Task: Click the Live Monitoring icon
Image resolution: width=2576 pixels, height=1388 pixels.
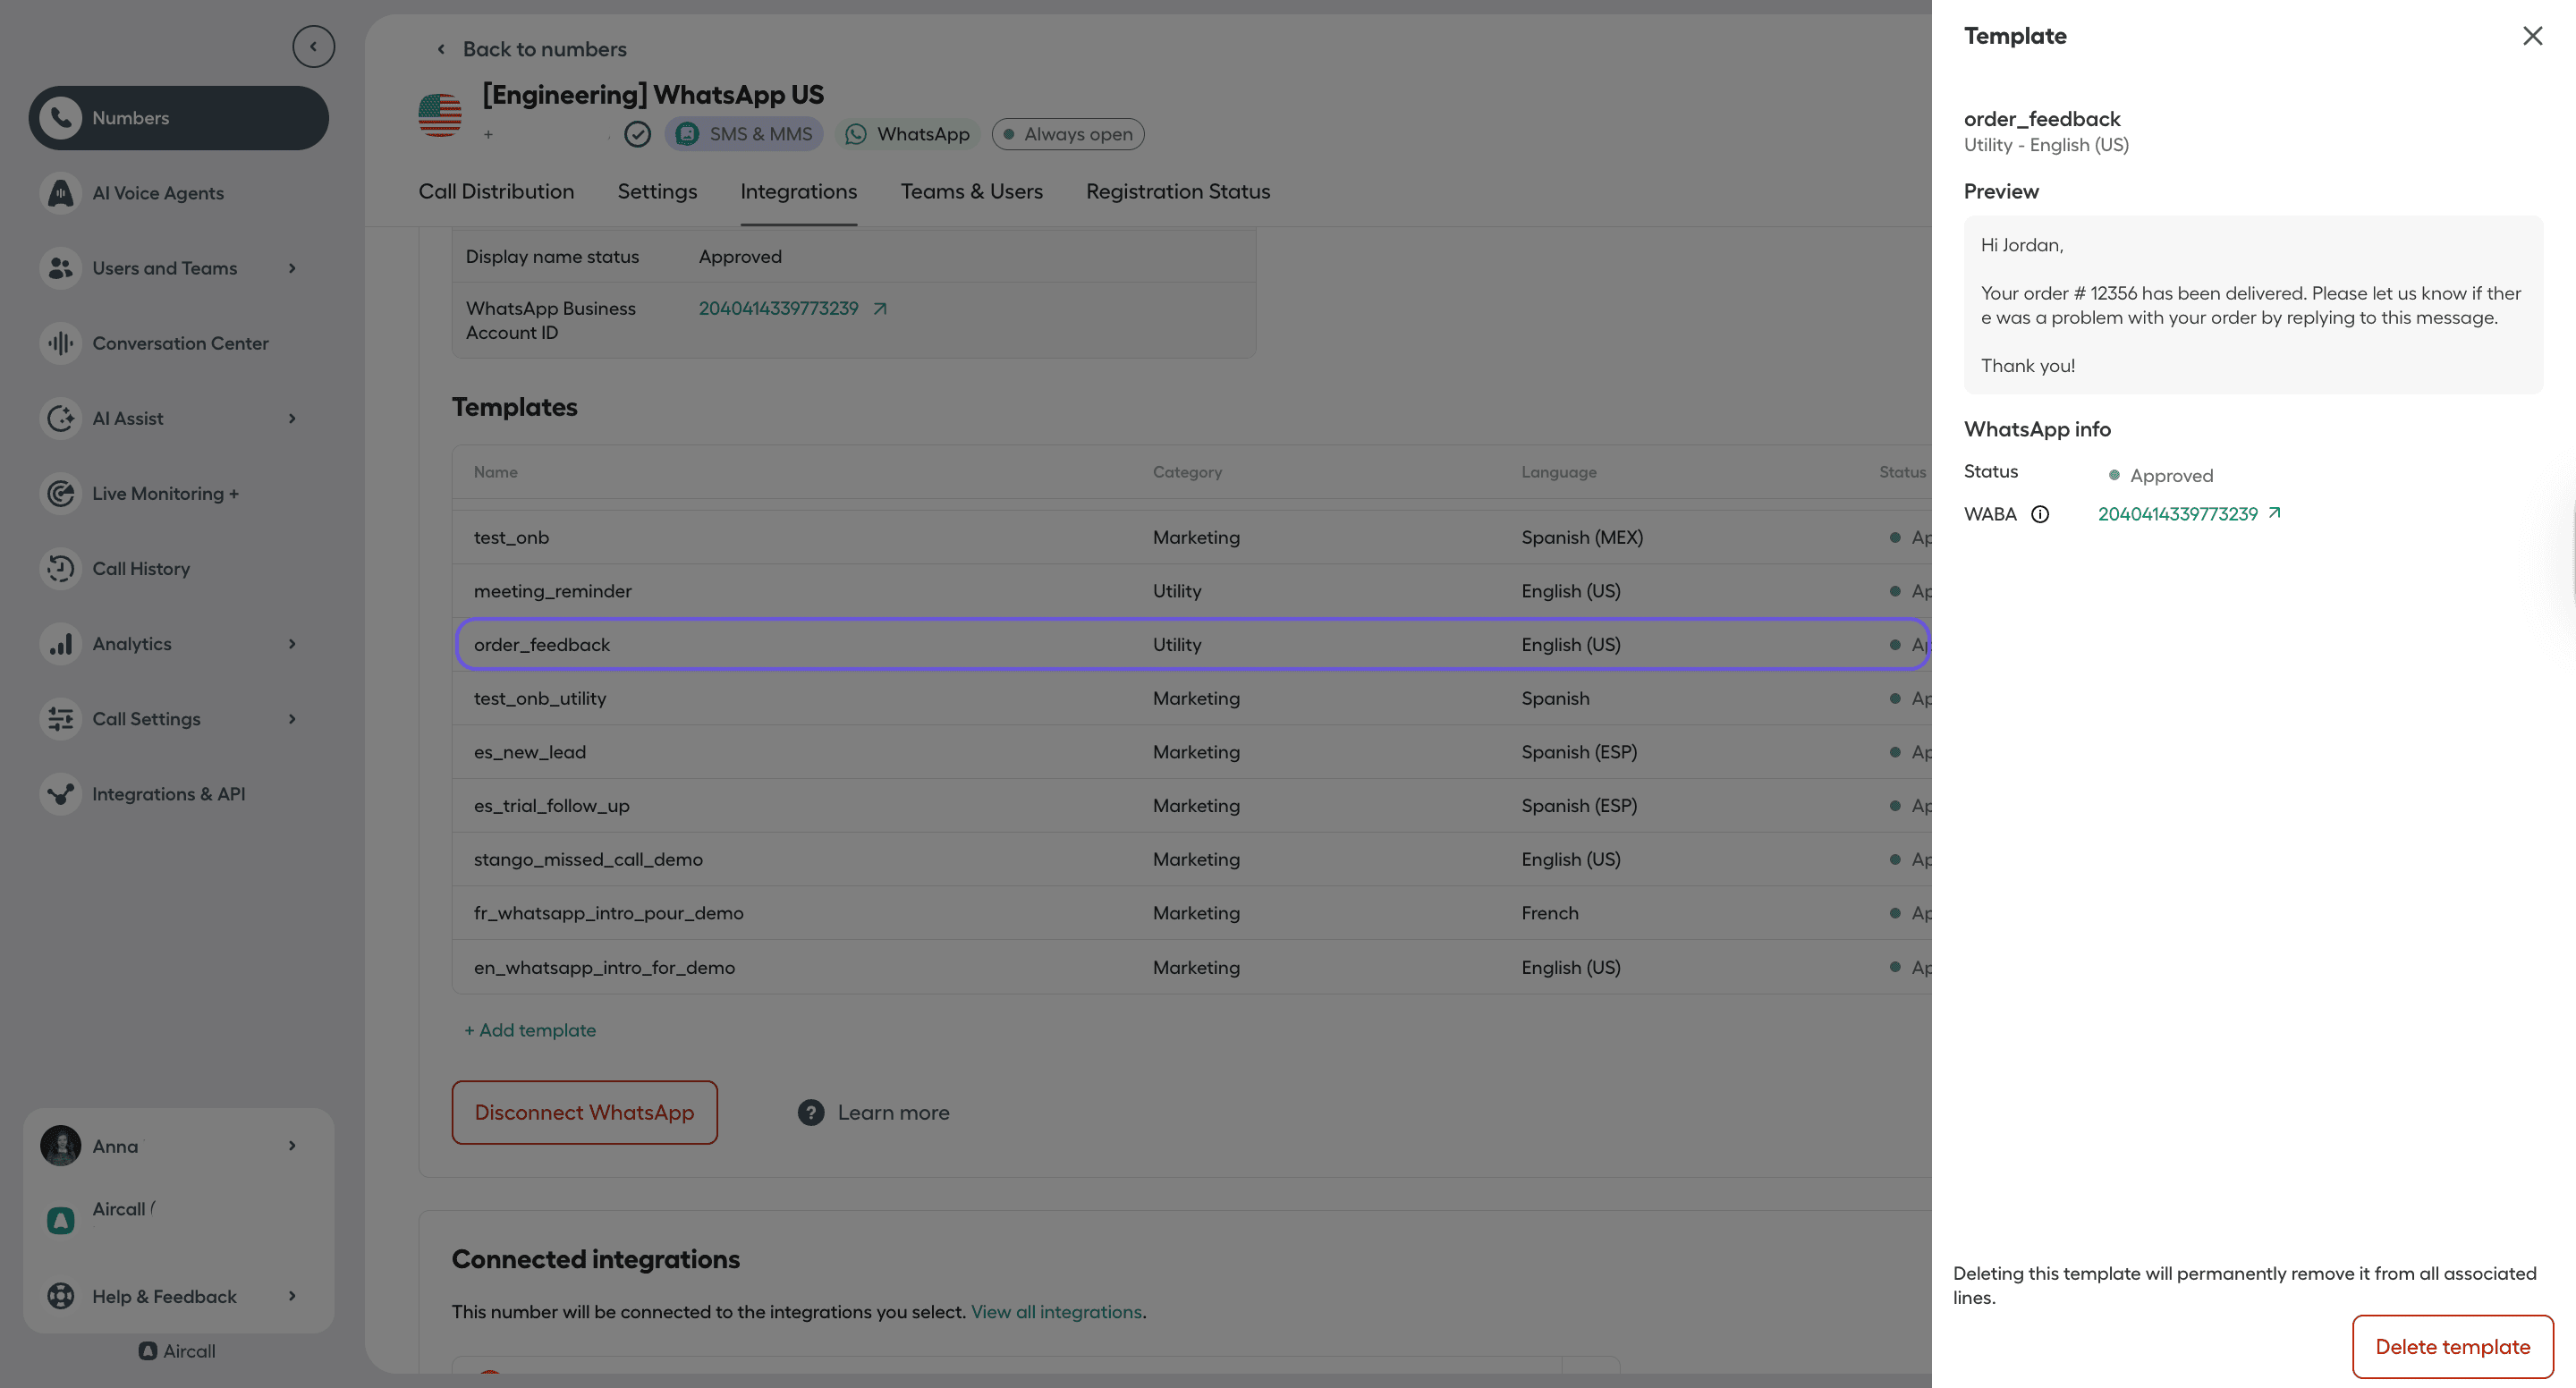Action: click(61, 493)
